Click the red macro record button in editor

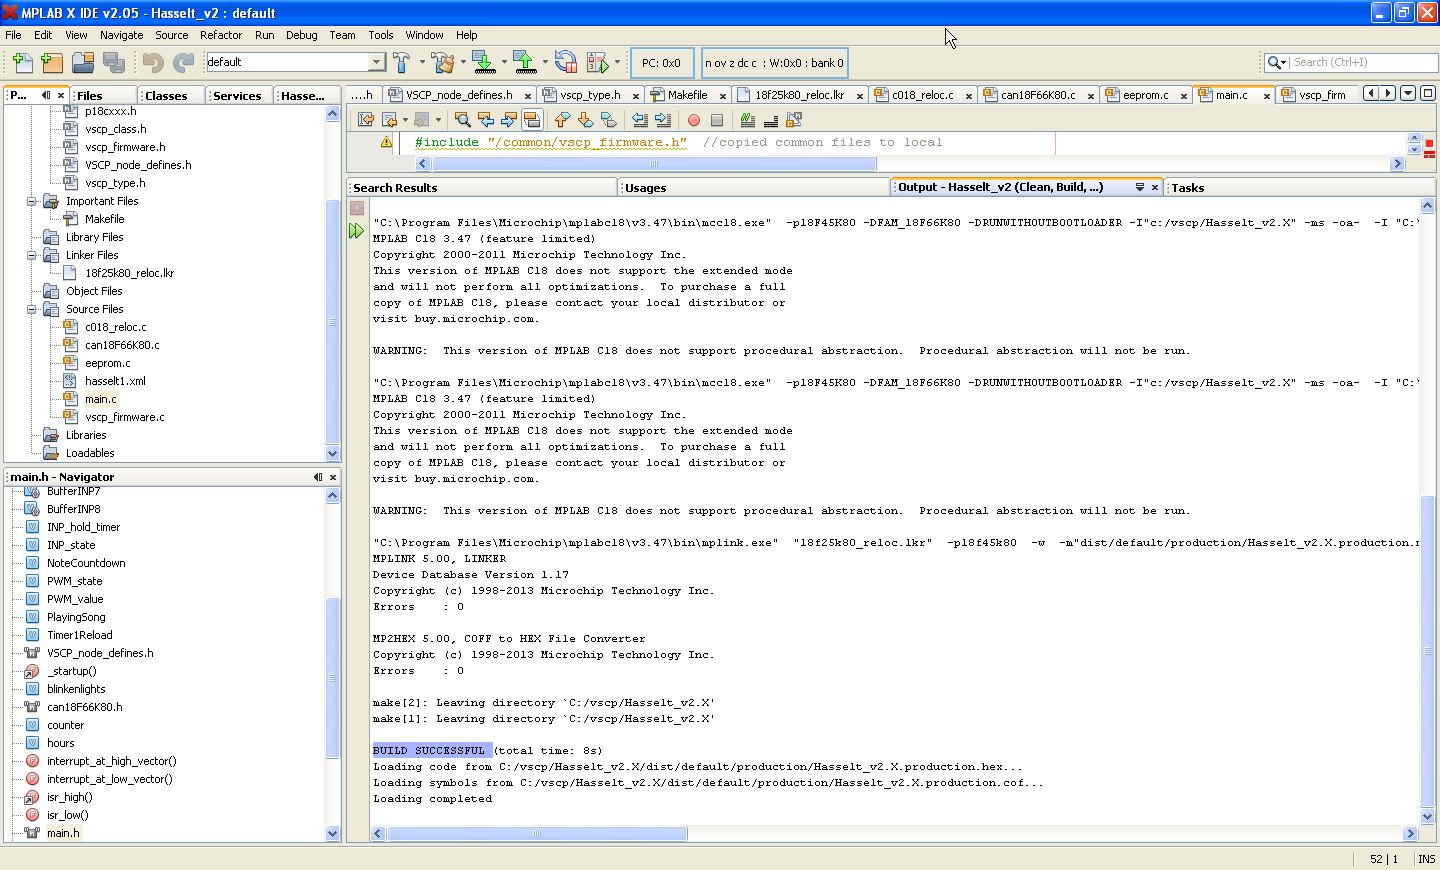pos(693,120)
